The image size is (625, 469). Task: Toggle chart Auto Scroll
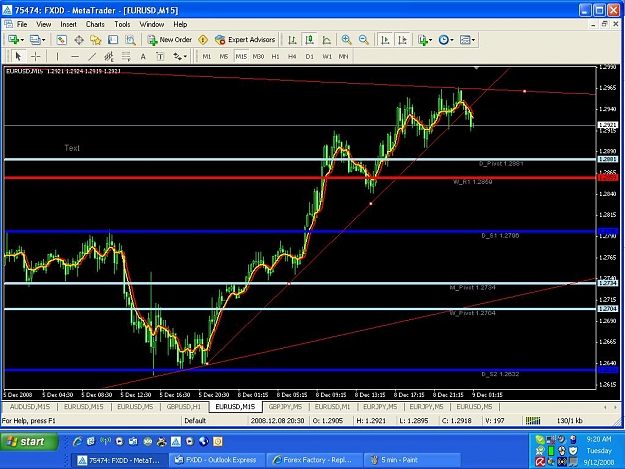point(385,40)
